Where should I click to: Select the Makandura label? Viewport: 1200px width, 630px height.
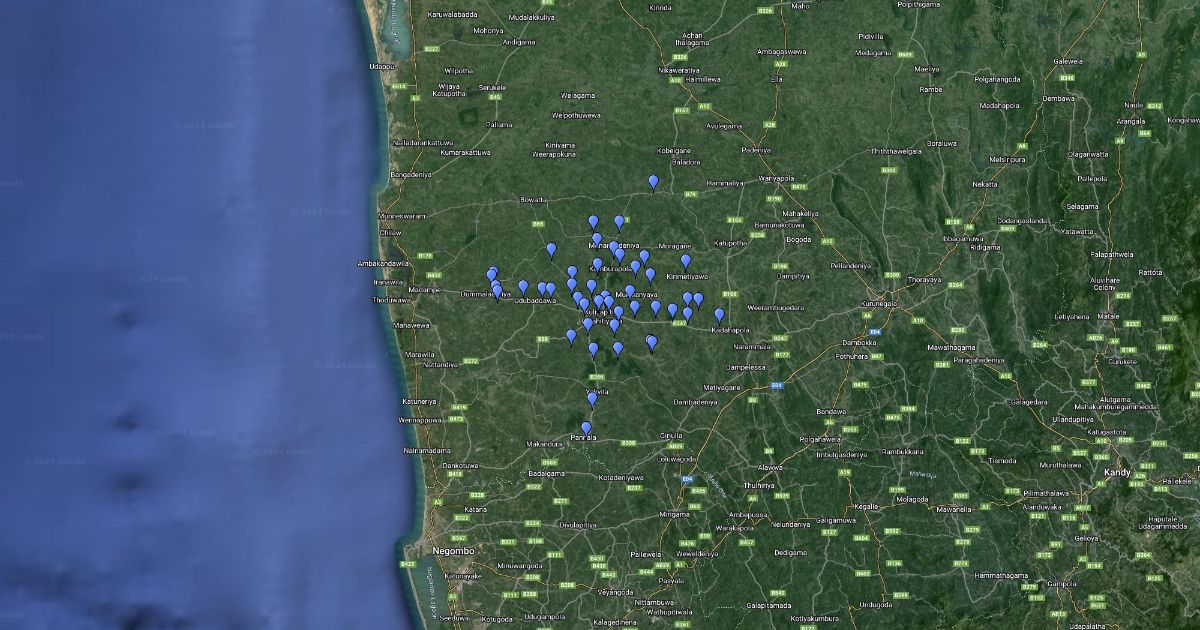coord(545,443)
